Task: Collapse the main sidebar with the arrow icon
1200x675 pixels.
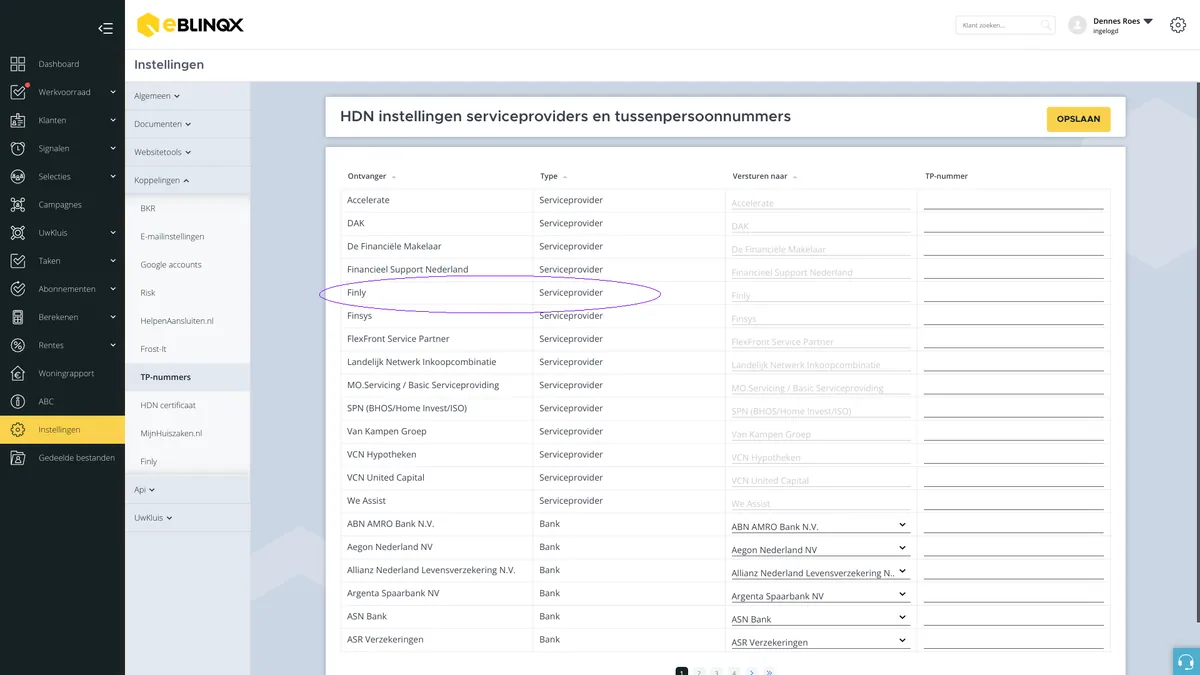Action: (105, 28)
